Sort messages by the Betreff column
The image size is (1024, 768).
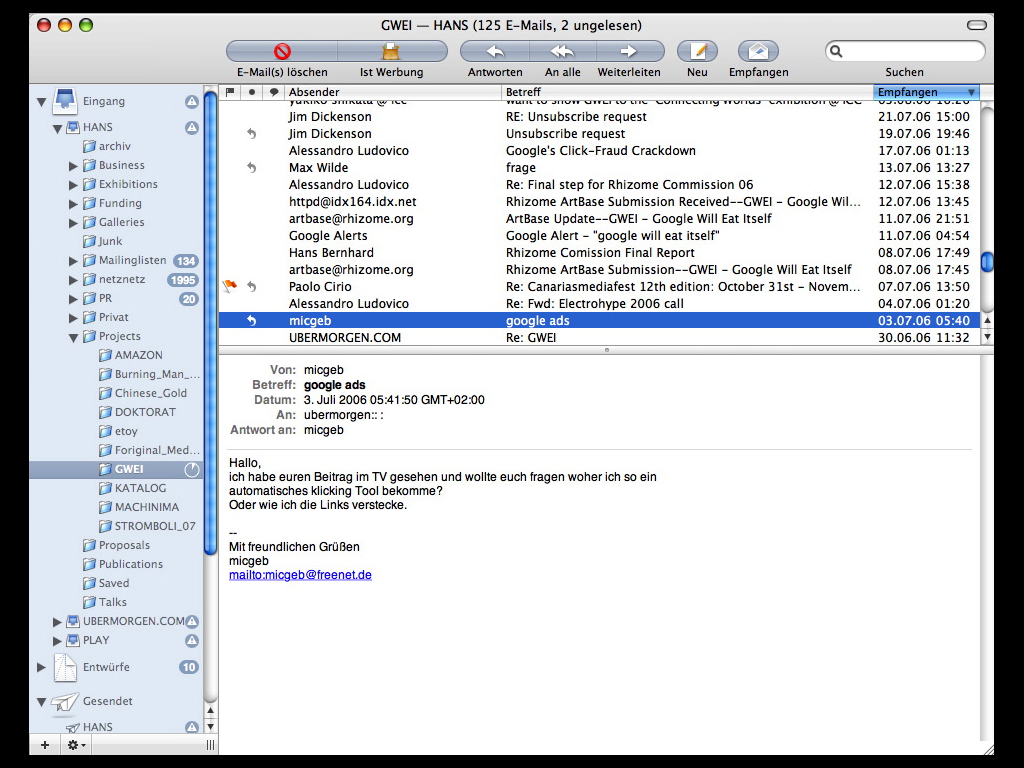click(x=686, y=92)
